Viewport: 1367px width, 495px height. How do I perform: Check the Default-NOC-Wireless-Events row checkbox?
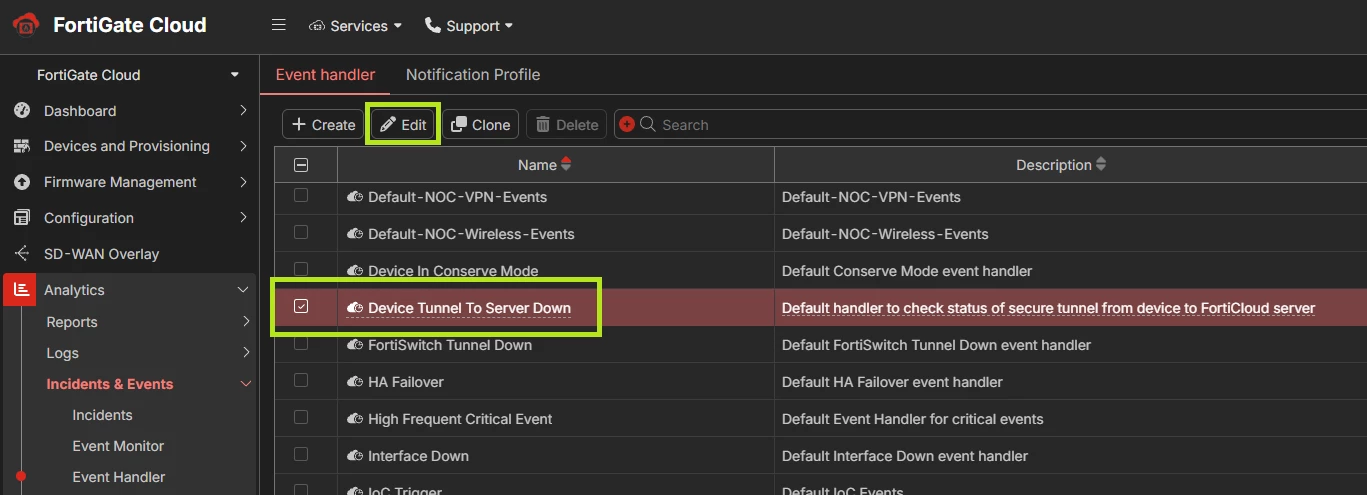point(301,232)
